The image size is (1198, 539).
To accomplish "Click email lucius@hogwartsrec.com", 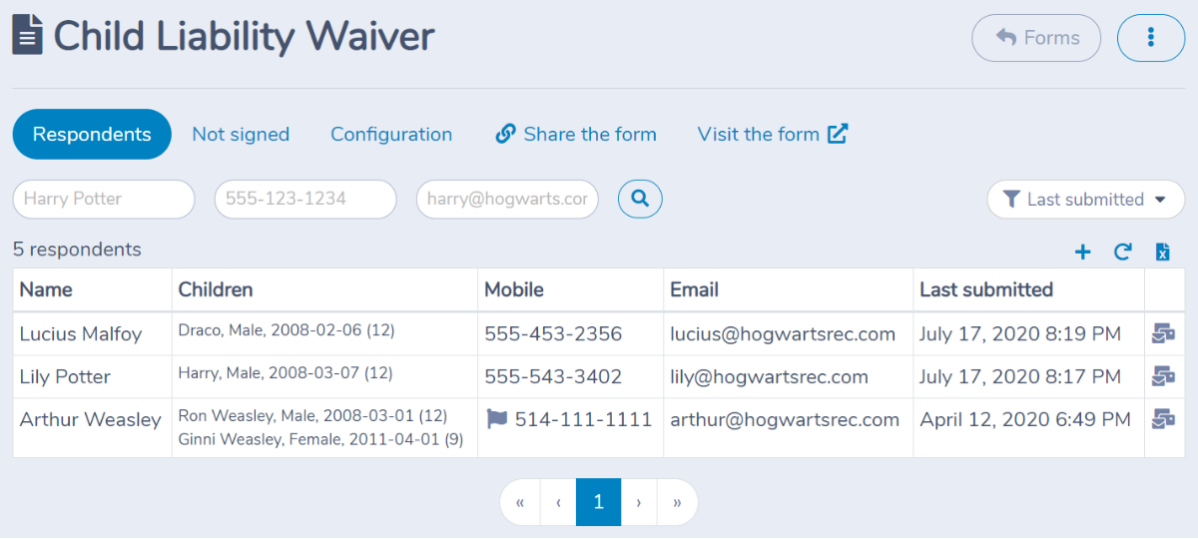I will coord(782,334).
